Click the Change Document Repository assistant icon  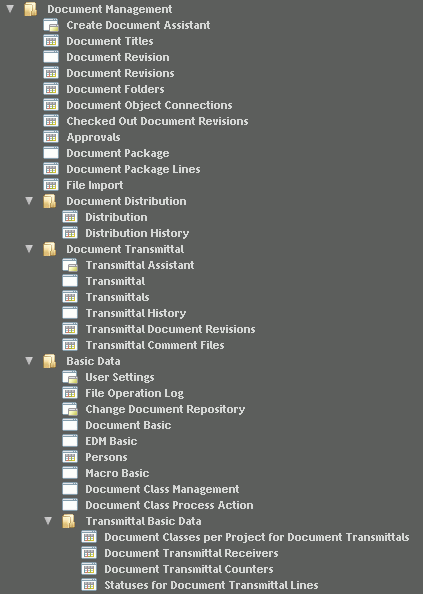click(x=70, y=409)
